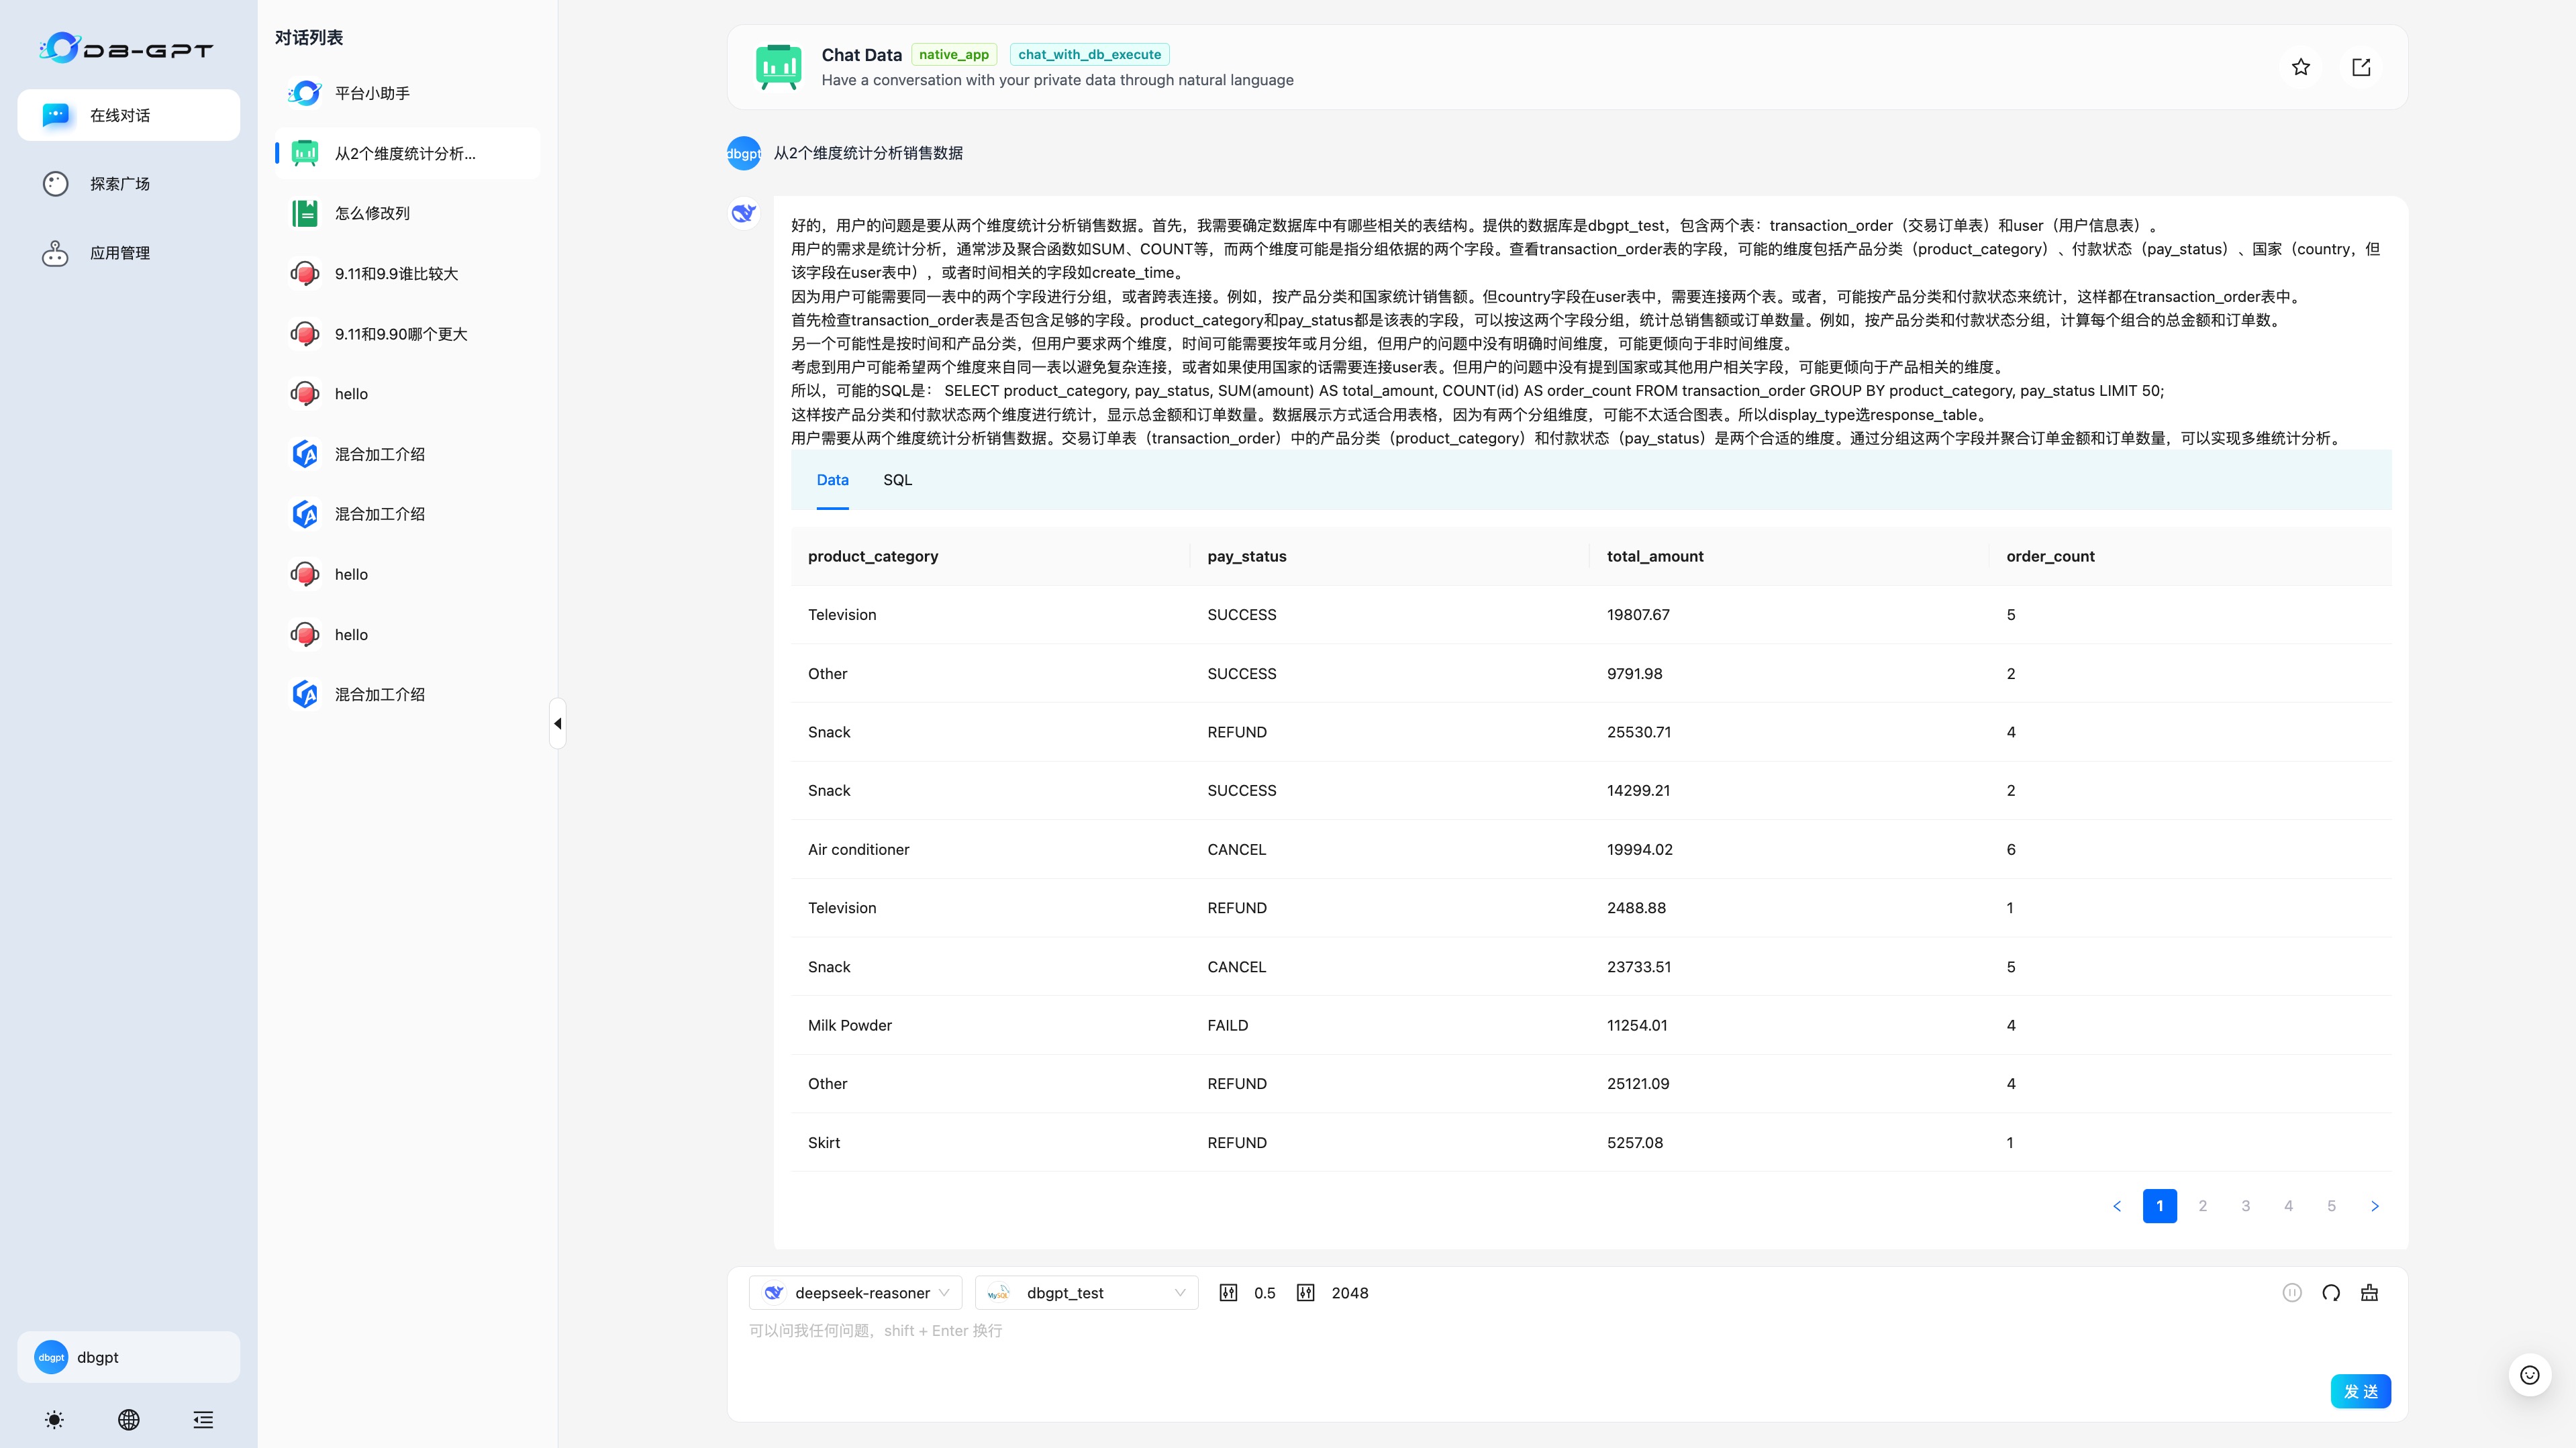The width and height of the screenshot is (2576, 1448).
Task: Go to next page of table results
Action: [2374, 1206]
